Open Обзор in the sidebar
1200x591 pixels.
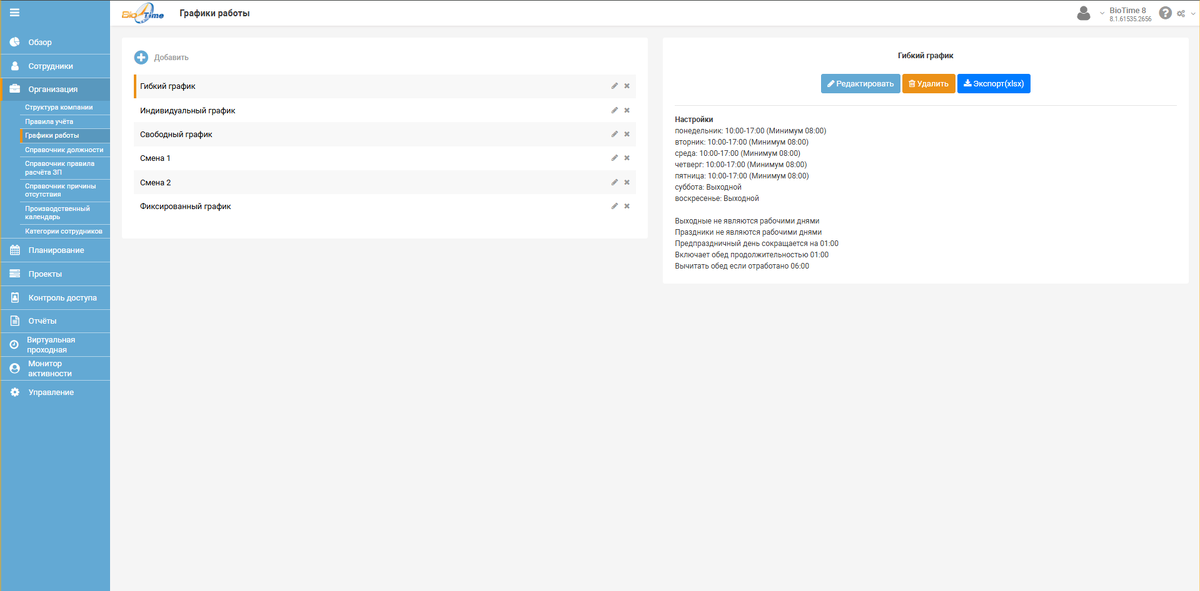point(55,42)
